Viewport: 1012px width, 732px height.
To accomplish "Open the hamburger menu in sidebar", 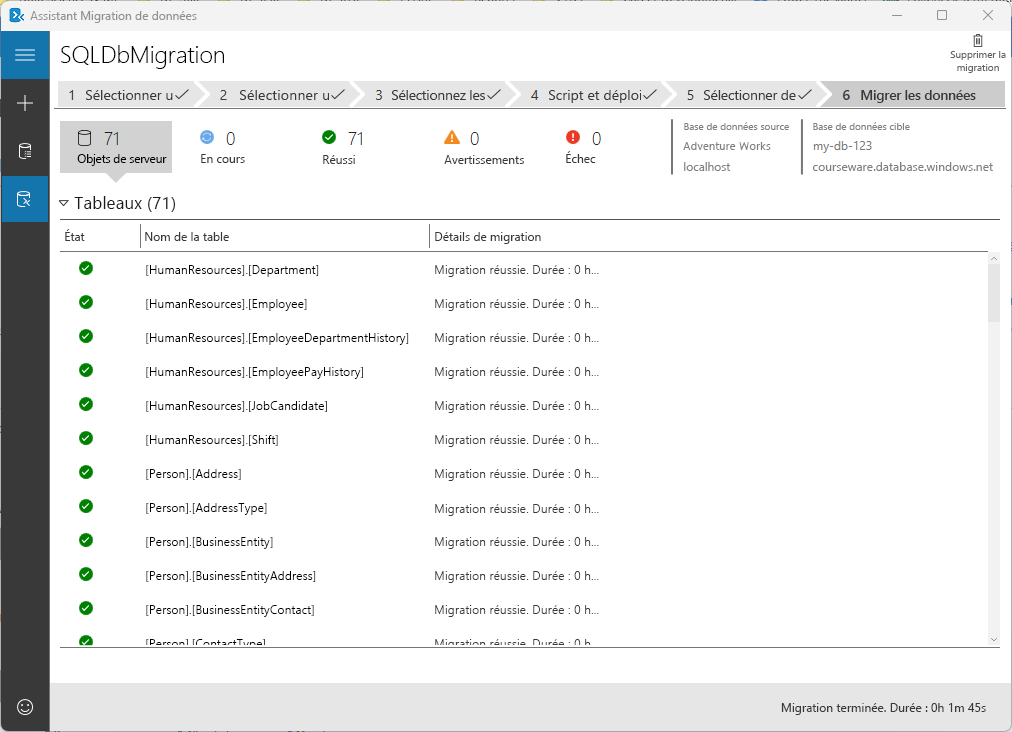I will [x=25, y=55].
